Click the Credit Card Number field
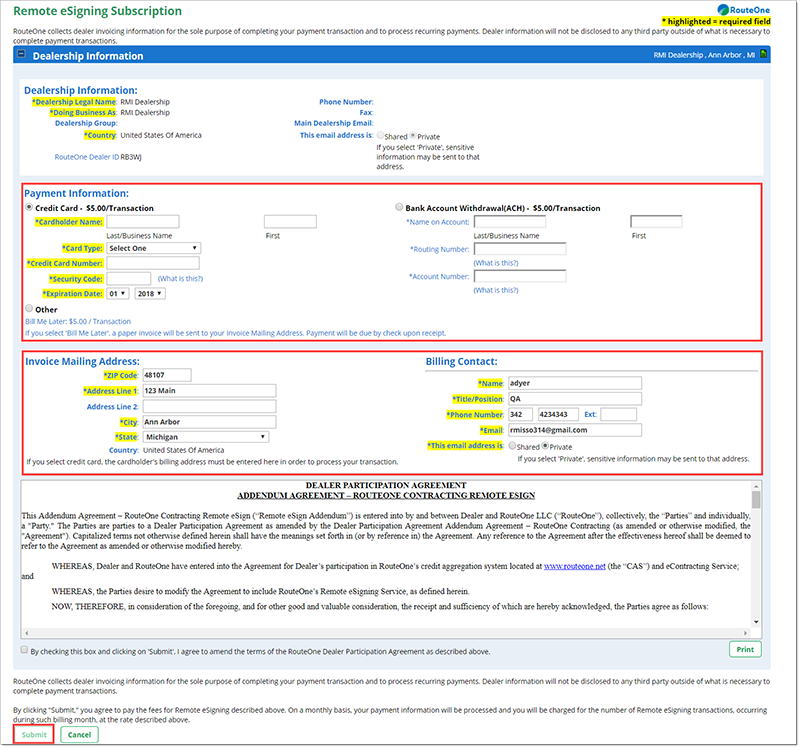Viewport: 800px width, 748px height. tap(153, 263)
